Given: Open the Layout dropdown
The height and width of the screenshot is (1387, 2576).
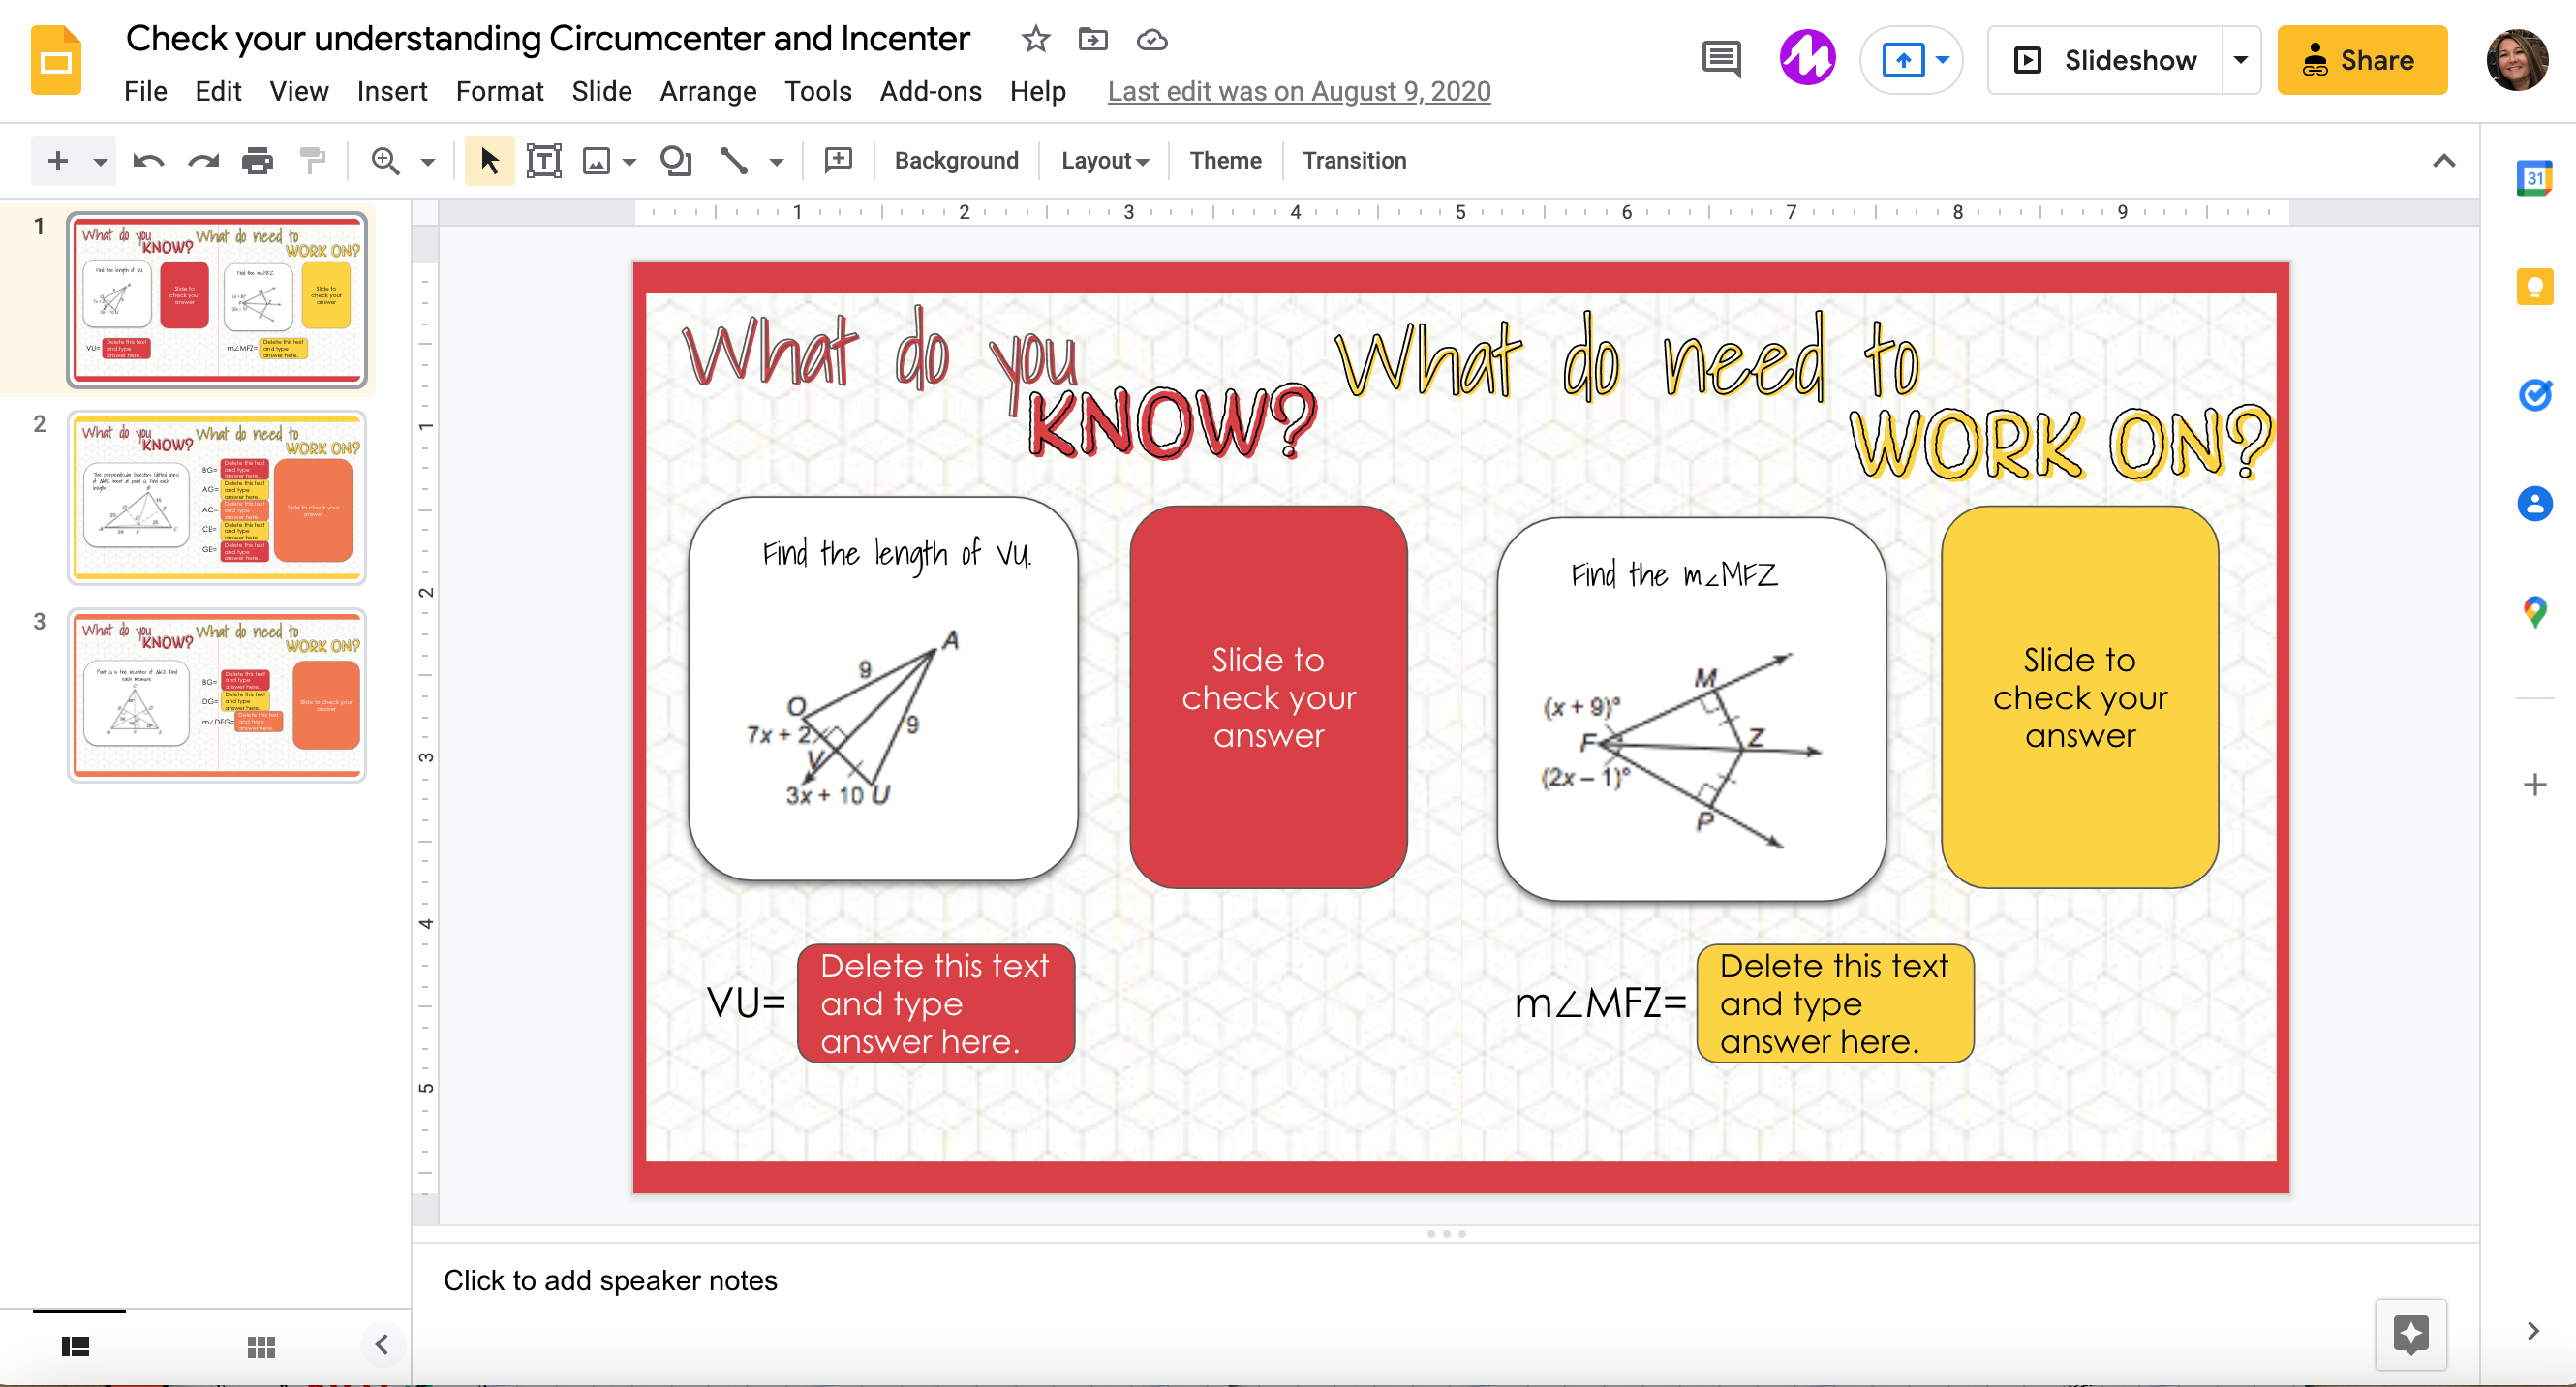Looking at the screenshot, I should coord(1104,160).
